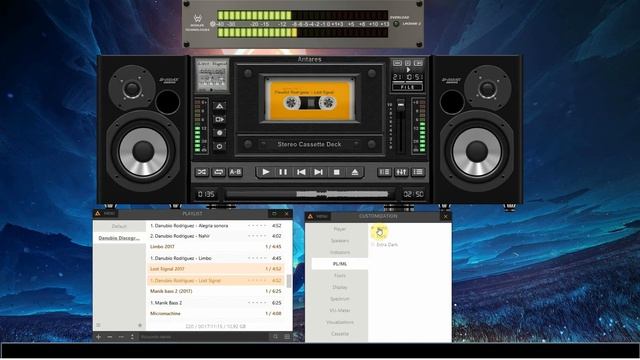
Task: Click the elapsed time 0:35 display
Action: click(x=206, y=194)
